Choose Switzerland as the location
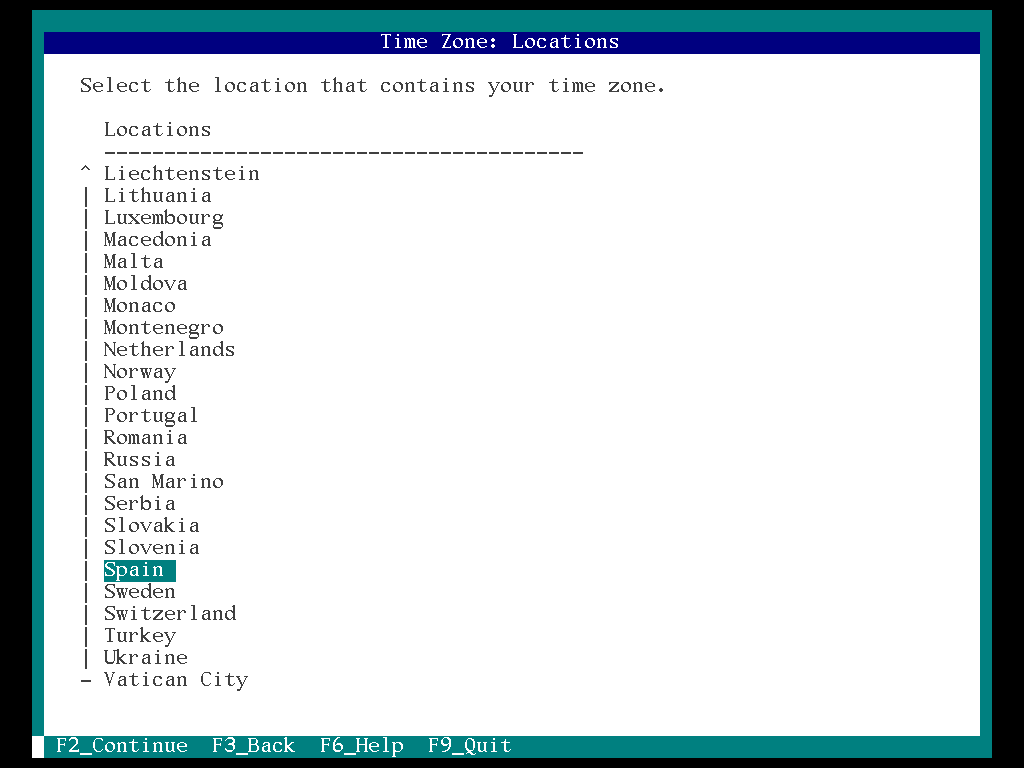Image resolution: width=1024 pixels, height=768 pixels. [x=170, y=614]
